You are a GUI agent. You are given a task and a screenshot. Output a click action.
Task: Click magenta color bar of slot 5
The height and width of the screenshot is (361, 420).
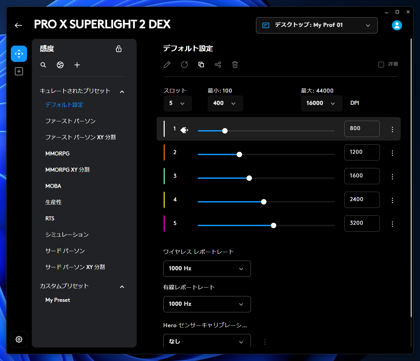[164, 223]
